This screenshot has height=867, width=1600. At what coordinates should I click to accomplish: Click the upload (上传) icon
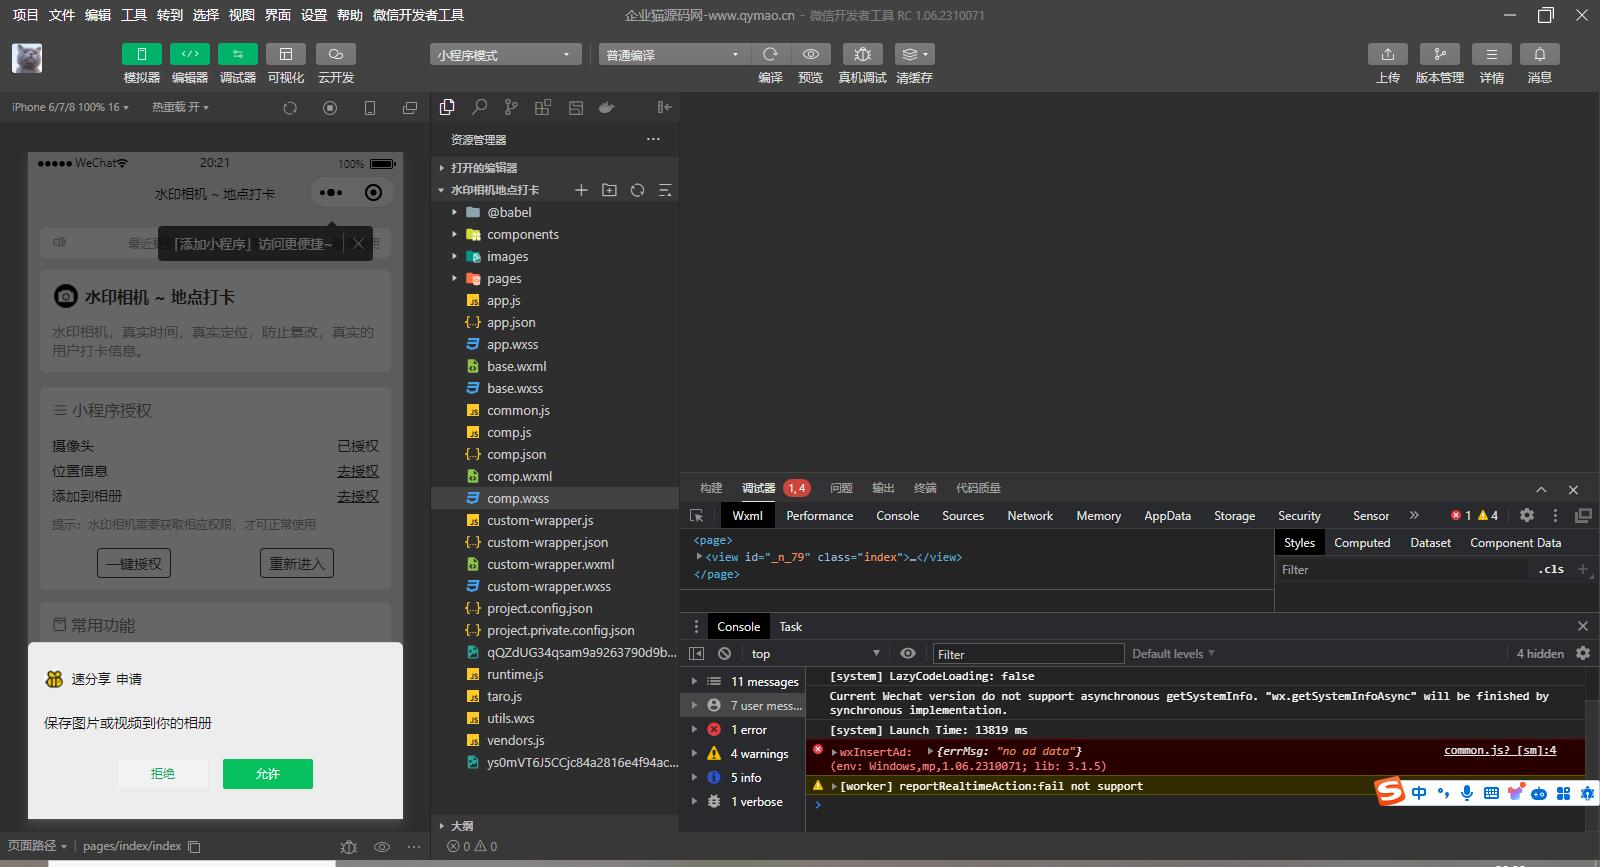[x=1387, y=54]
